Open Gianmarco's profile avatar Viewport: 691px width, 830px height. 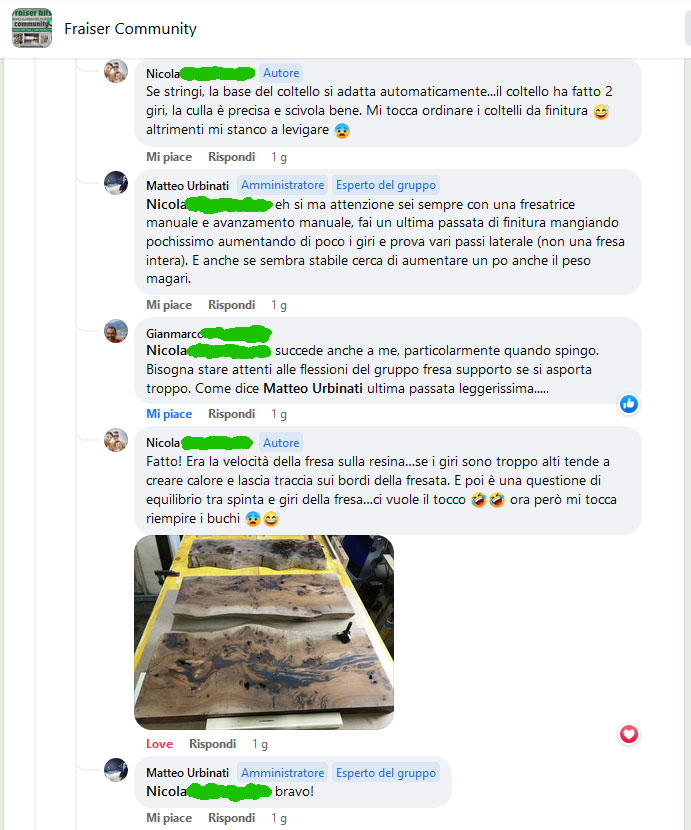point(115,331)
